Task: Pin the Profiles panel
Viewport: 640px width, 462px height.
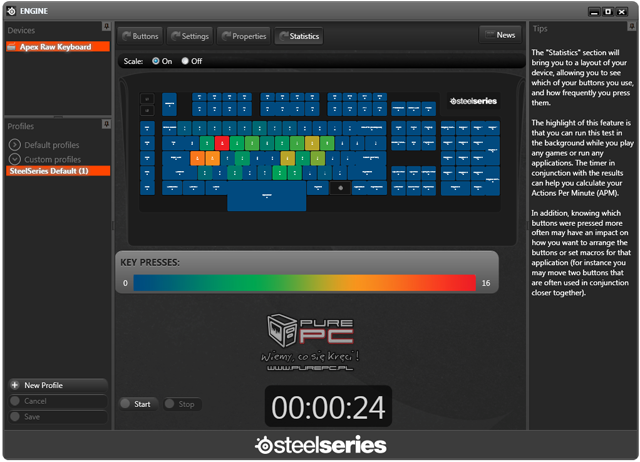Action: [x=106, y=124]
